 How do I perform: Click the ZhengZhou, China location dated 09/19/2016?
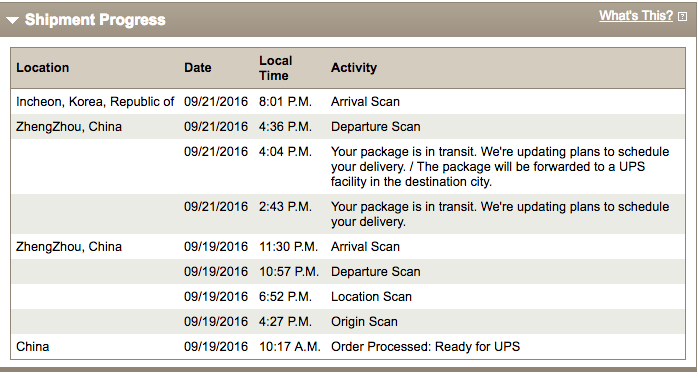(69, 247)
